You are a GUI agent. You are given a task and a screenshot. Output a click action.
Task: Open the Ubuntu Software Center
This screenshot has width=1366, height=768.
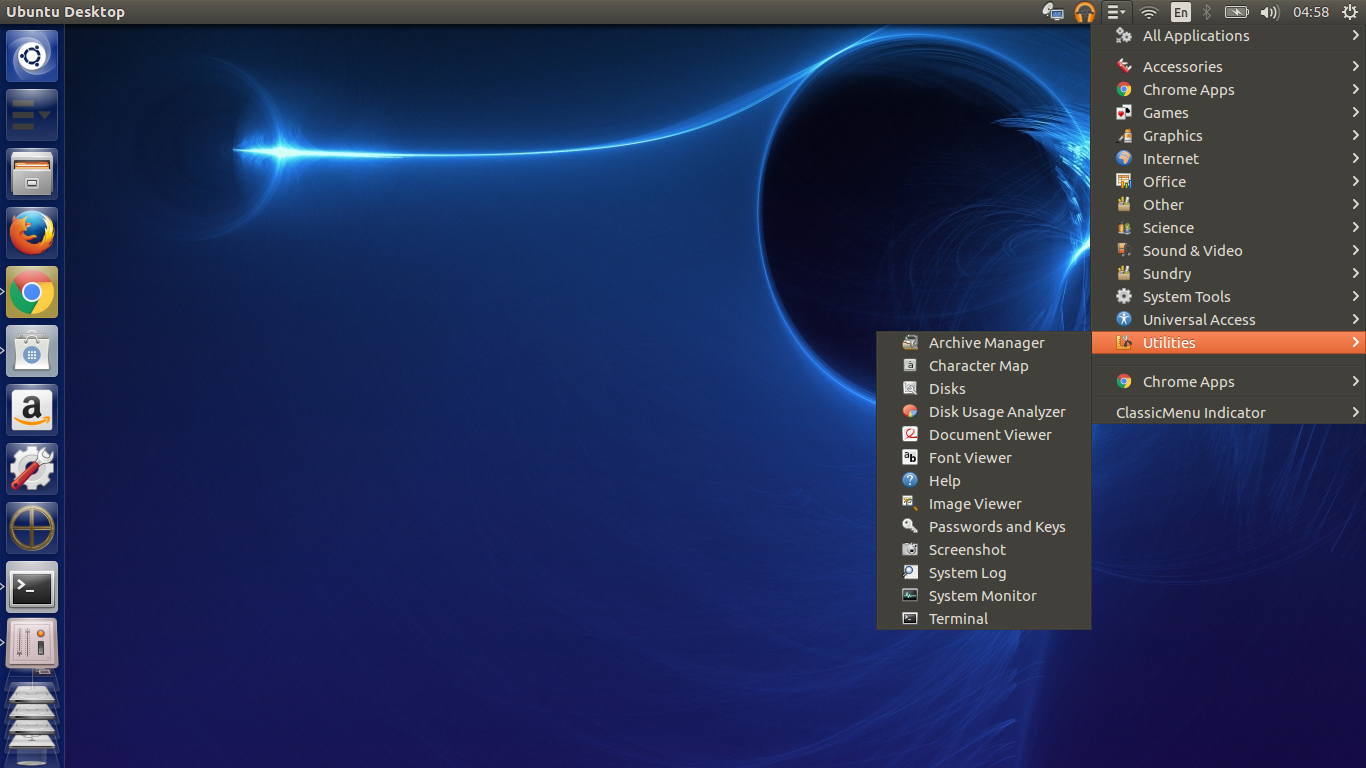coord(32,351)
